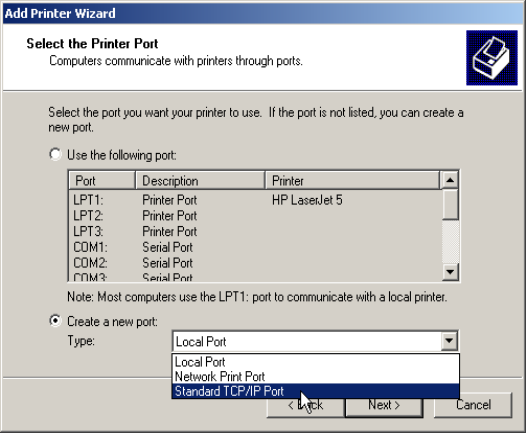526x433 pixels.
Task: Go back with the Back button
Action: click(x=305, y=405)
